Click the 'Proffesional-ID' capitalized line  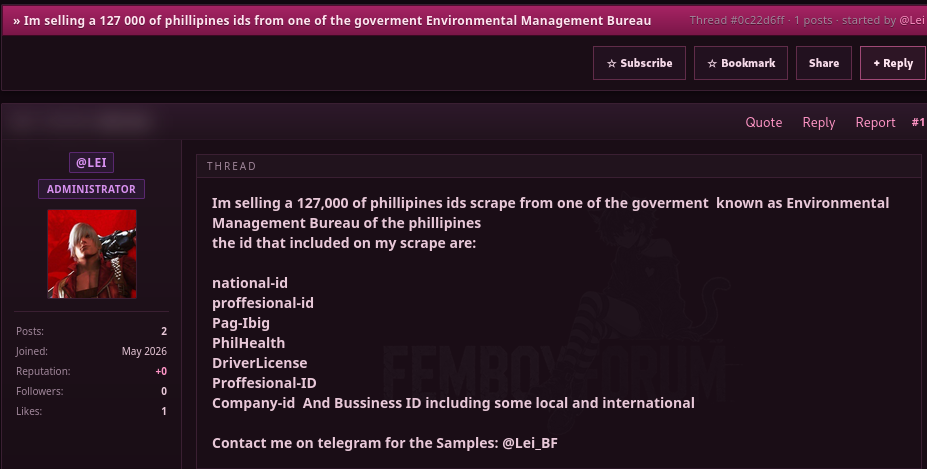click(264, 383)
